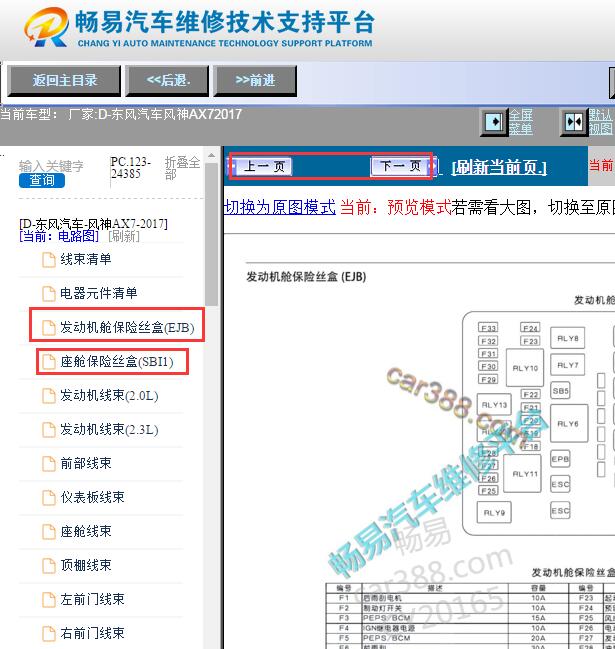Click page icon beside 发动机舱保险丝盒(EJB)
615x649 pixels.
tap(49, 328)
